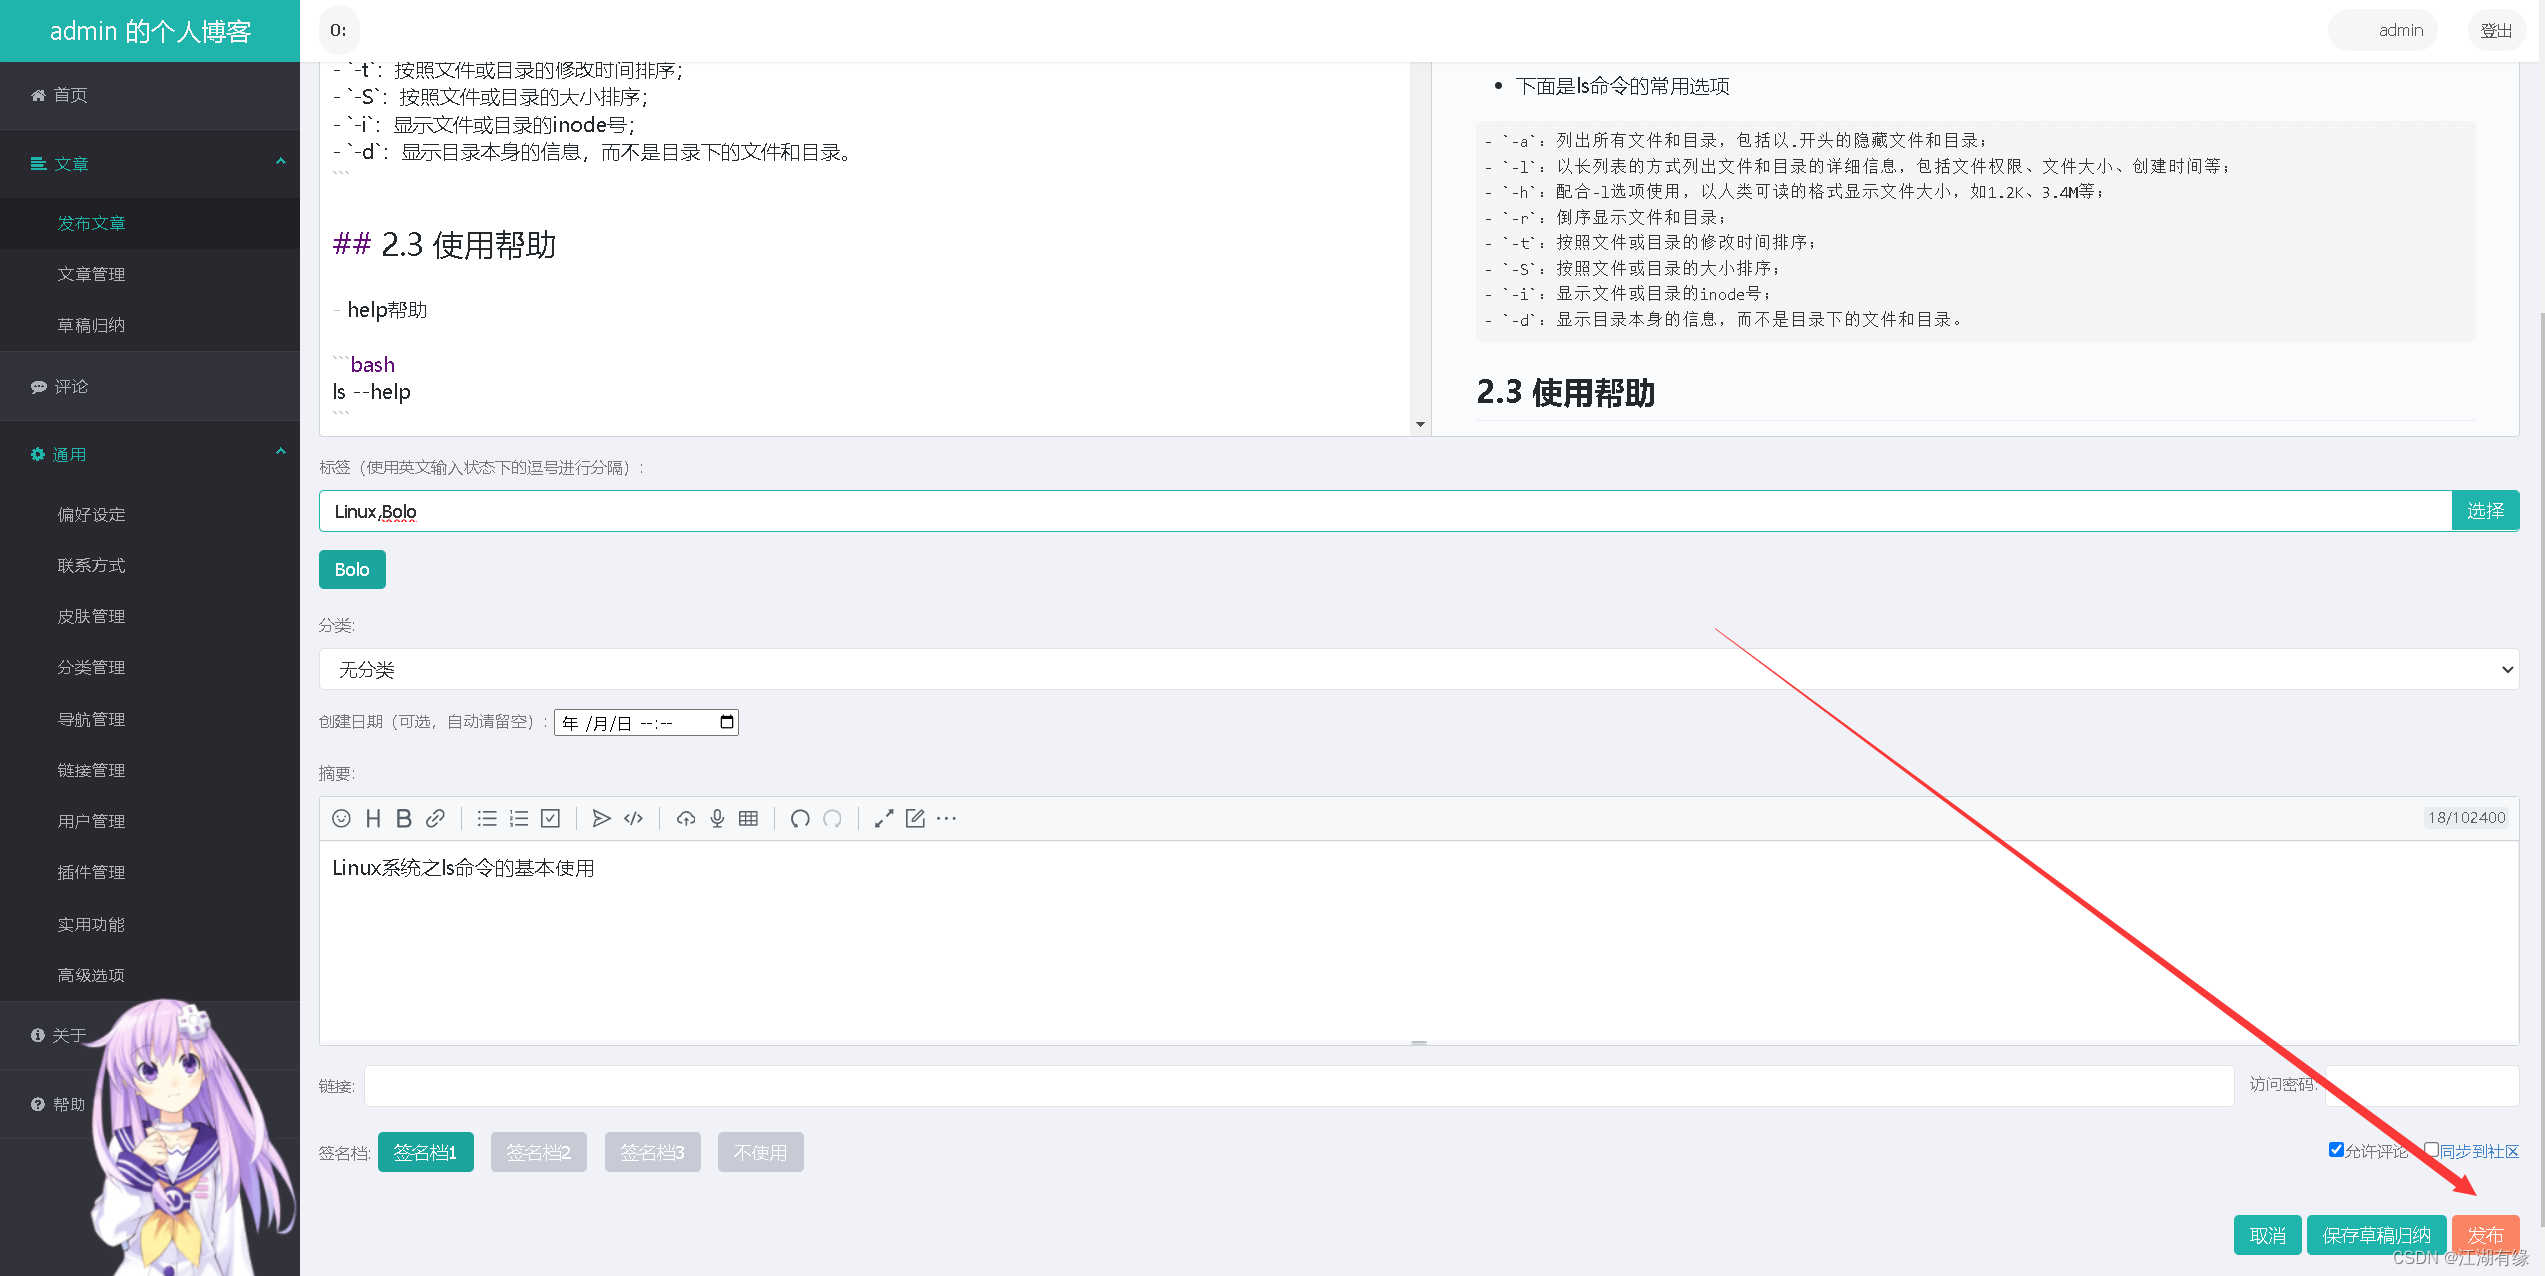This screenshot has height=1276, width=2545.
Task: Click the 取消 button
Action: pyautogui.click(x=2267, y=1235)
